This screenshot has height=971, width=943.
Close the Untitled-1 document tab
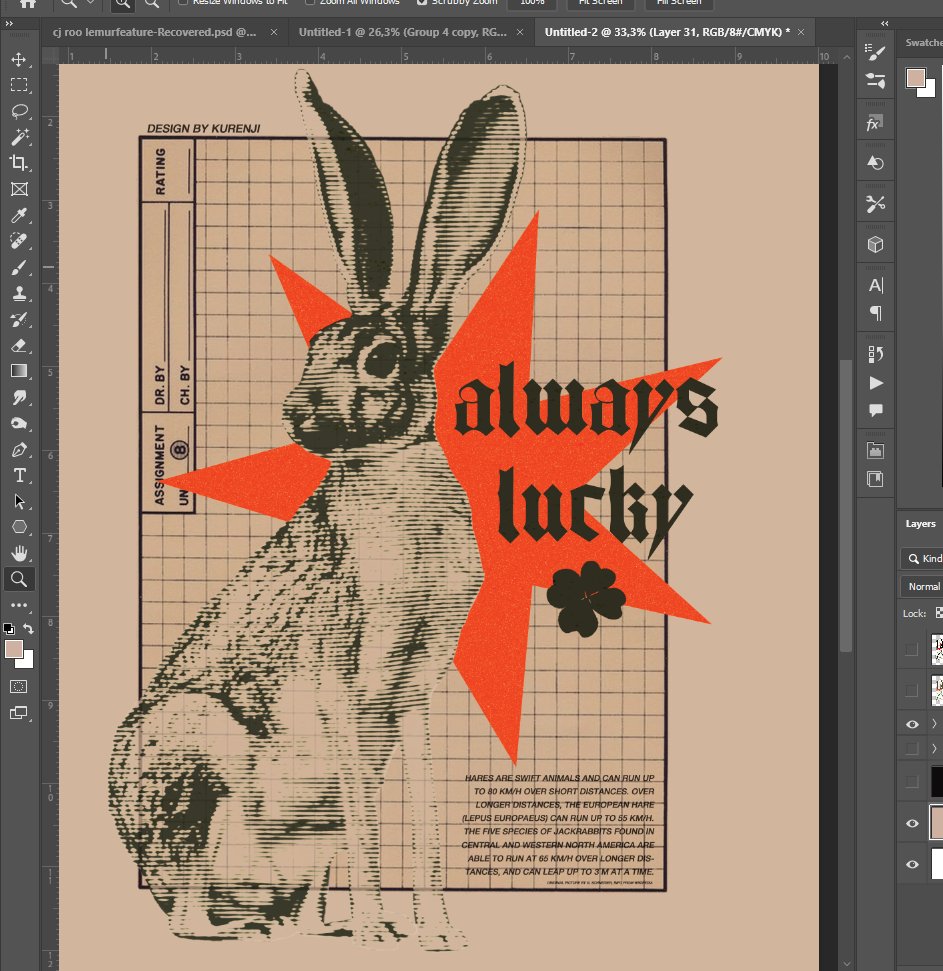pyautogui.click(x=520, y=32)
